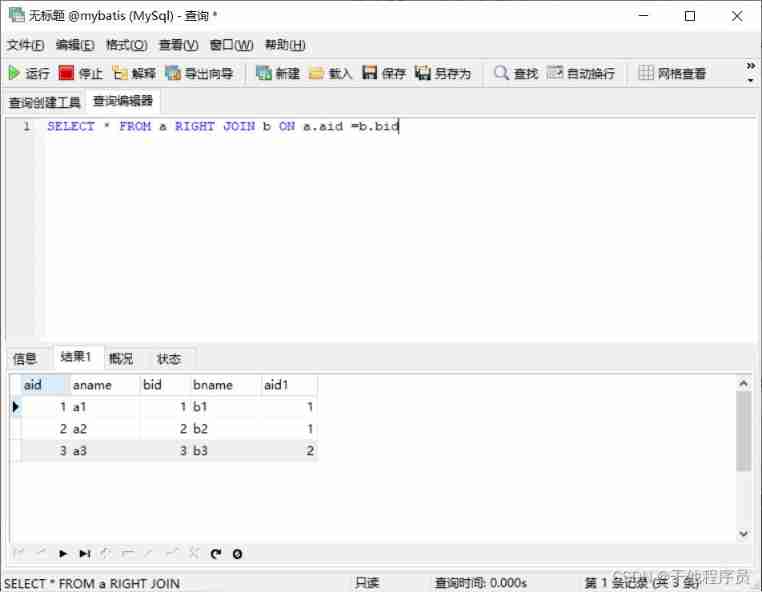Screen dimensions: 762x592
Task: Expand the toolbar overflow chevron
Action: click(750, 65)
